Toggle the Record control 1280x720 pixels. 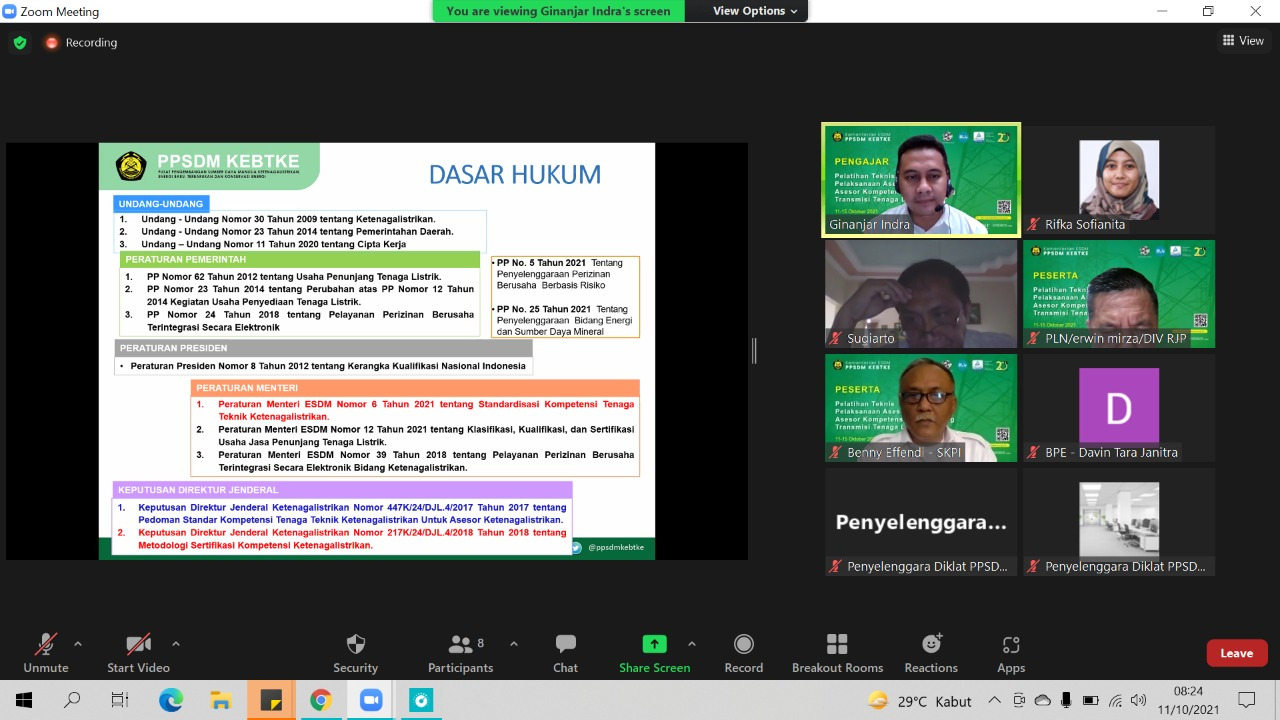[x=743, y=653]
